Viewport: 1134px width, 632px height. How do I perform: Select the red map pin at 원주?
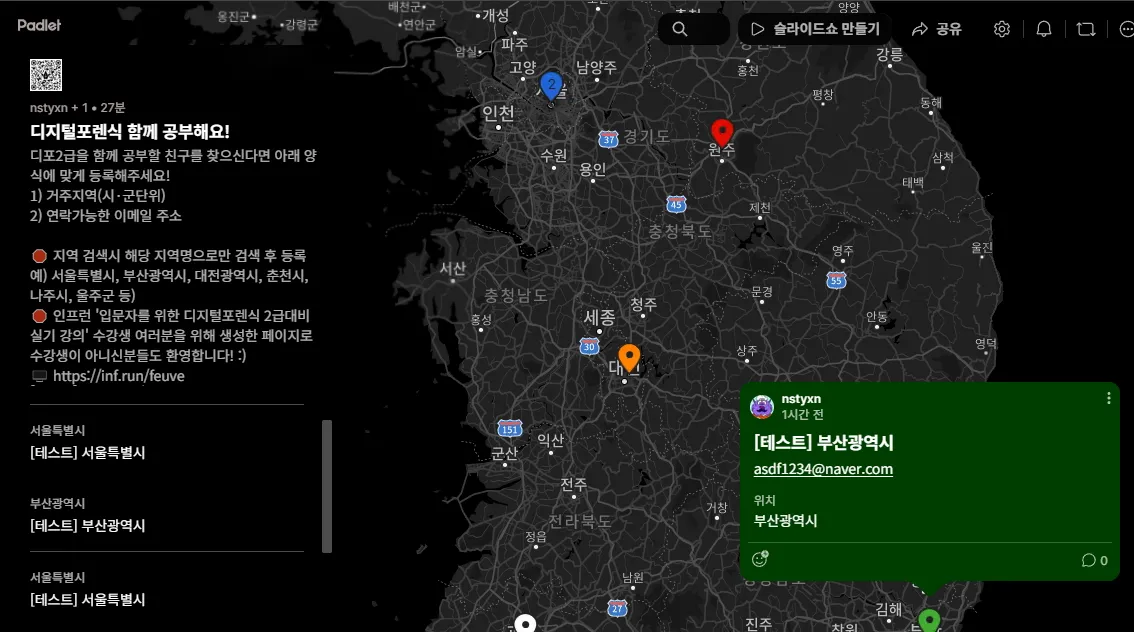(722, 133)
